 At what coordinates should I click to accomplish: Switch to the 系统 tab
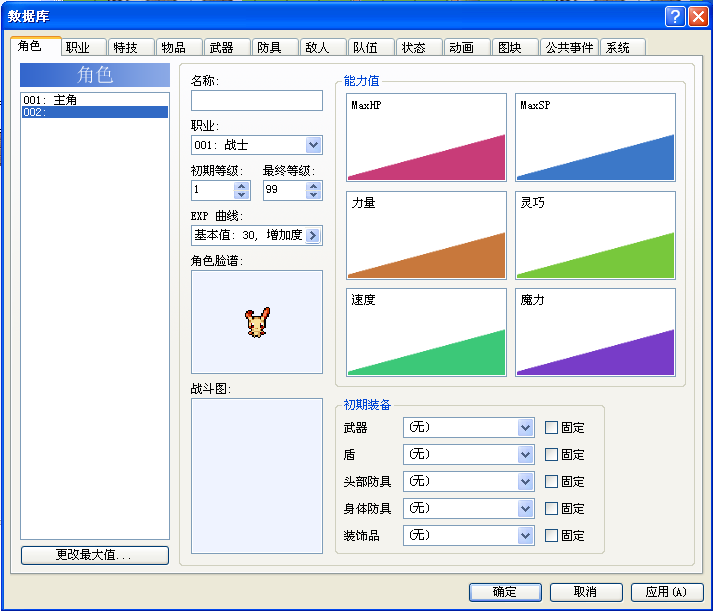click(623, 47)
